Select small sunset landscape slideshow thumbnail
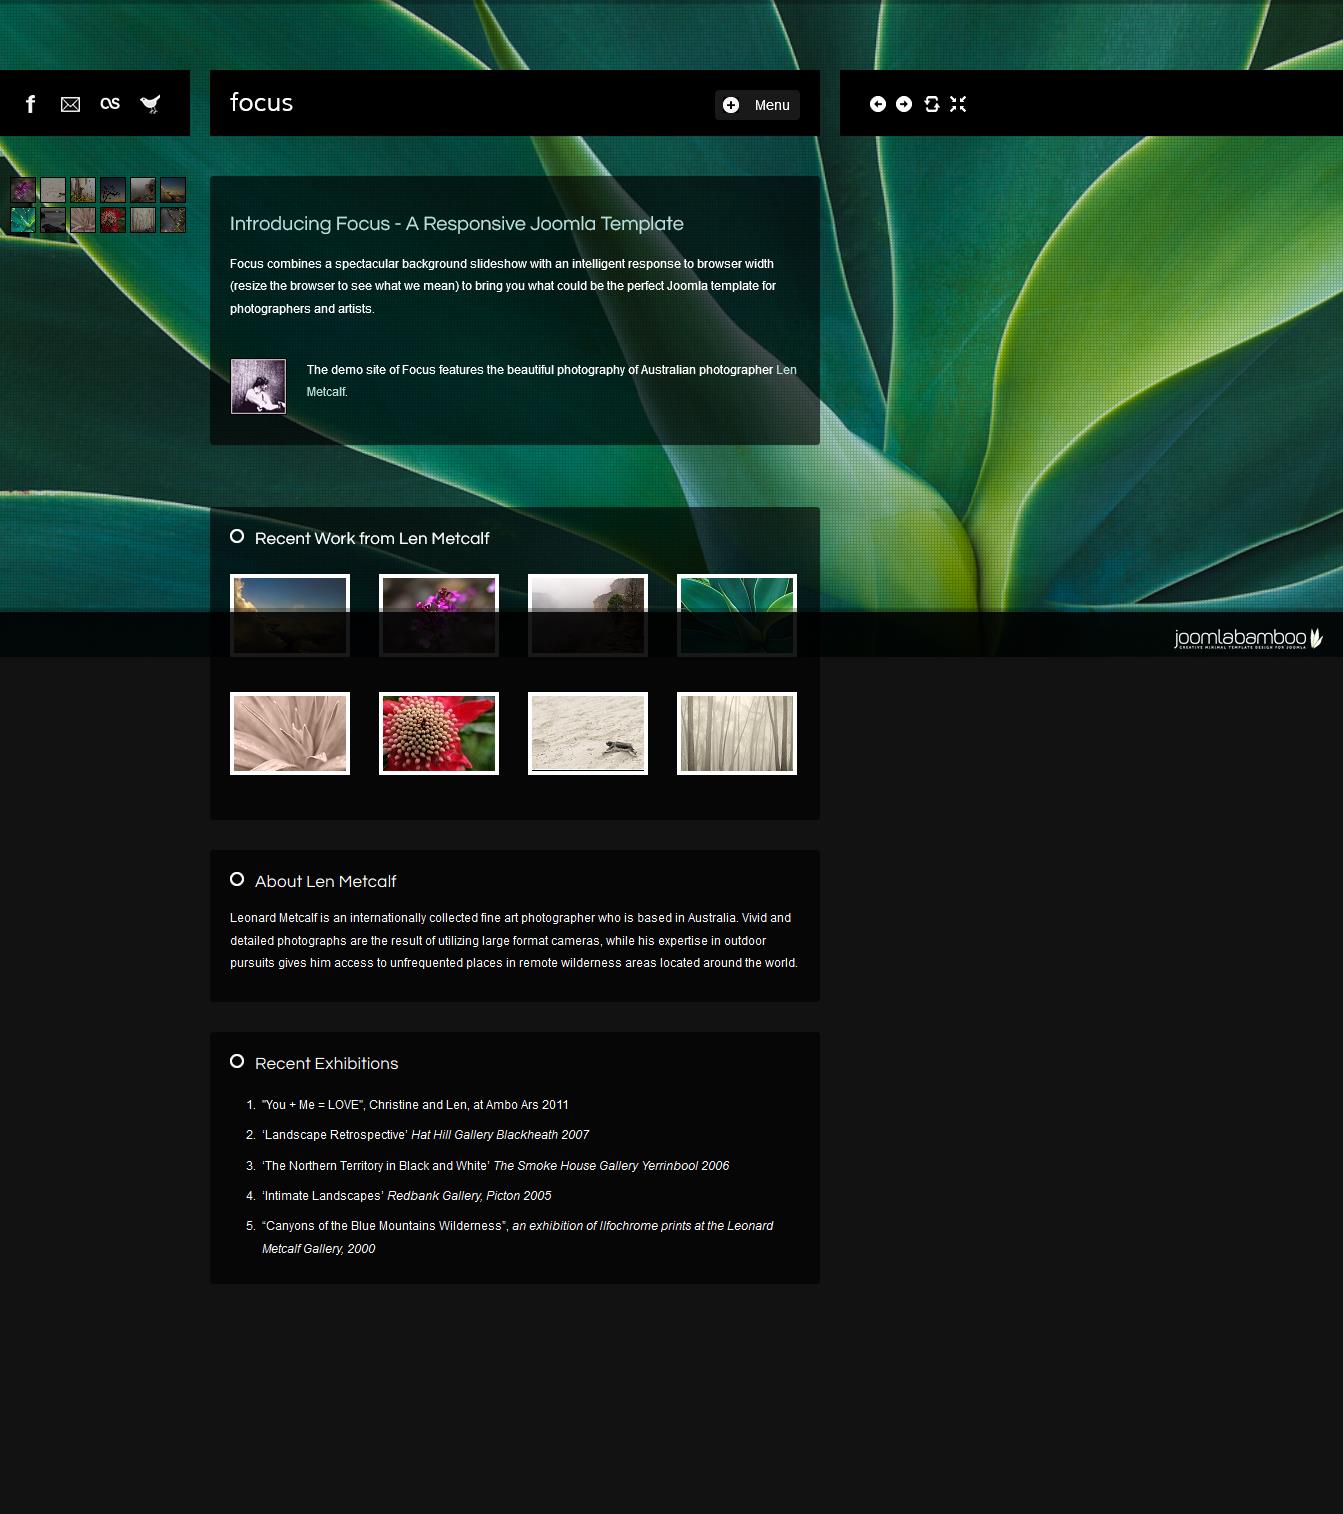 click(173, 190)
